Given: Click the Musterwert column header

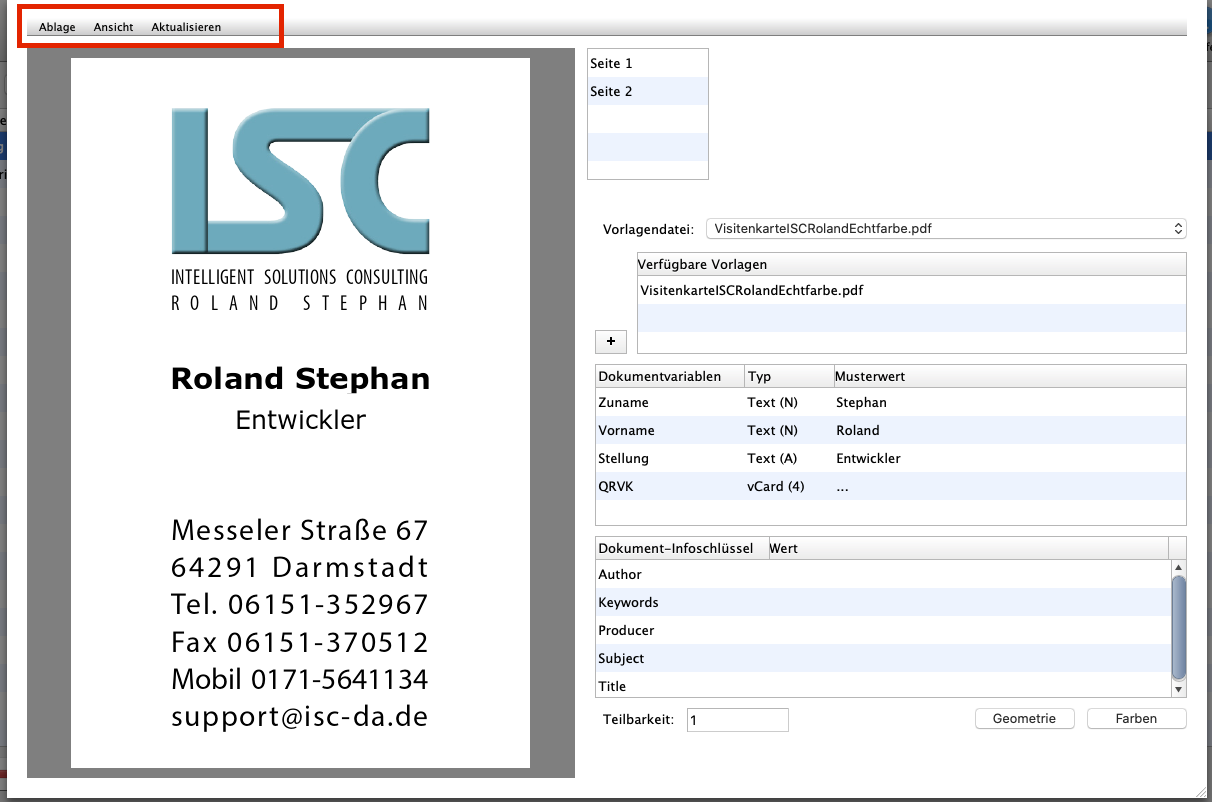Looking at the screenshot, I should 1010,376.
